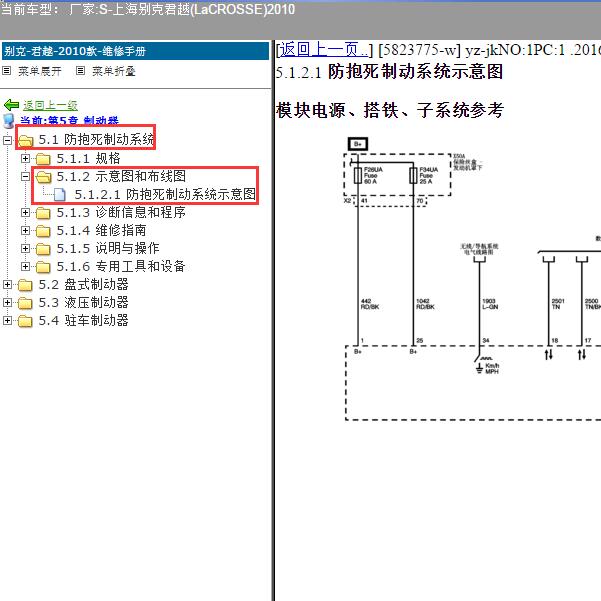Click the green back arrow icon
The width and height of the screenshot is (601, 601).
11,105
